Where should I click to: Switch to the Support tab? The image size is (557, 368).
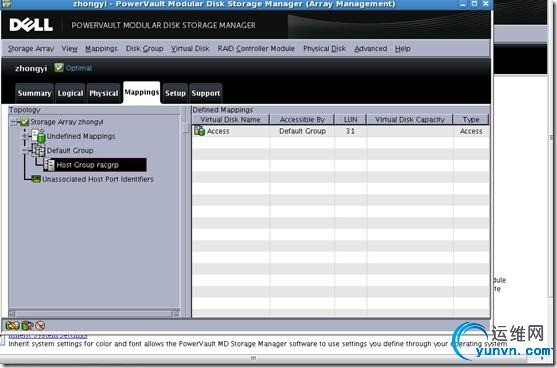(206, 93)
